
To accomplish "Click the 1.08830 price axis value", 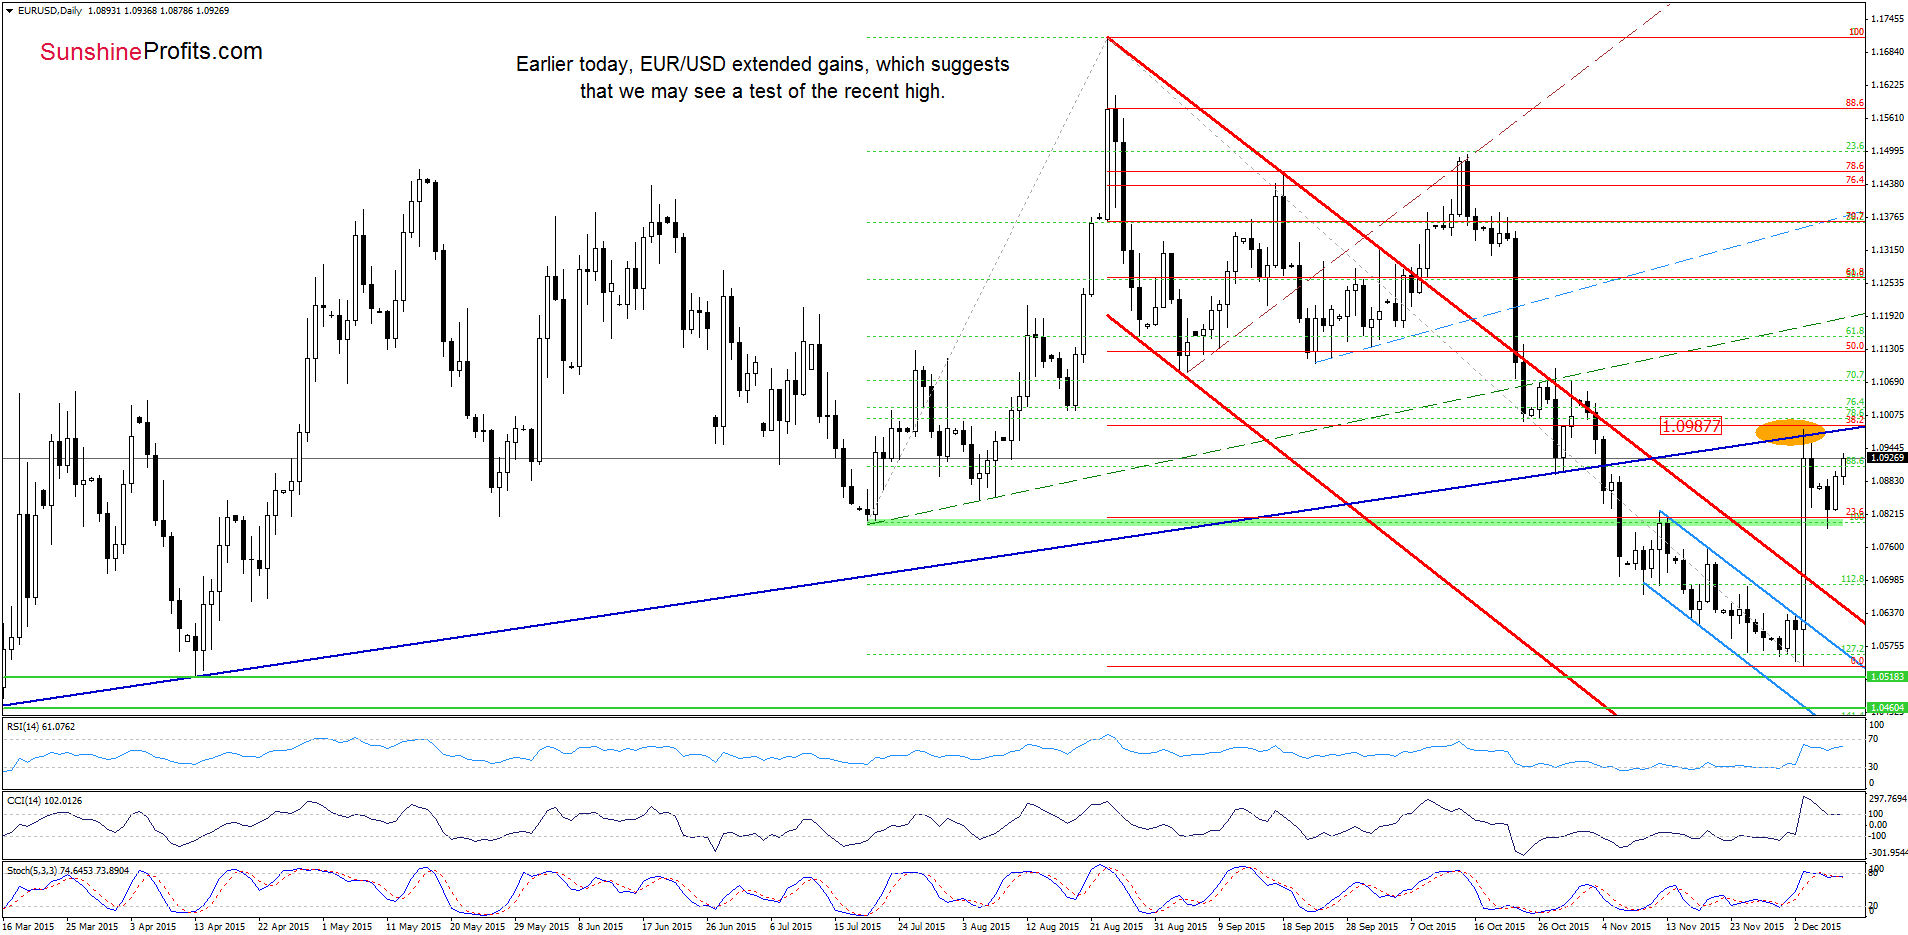I will click(1887, 481).
